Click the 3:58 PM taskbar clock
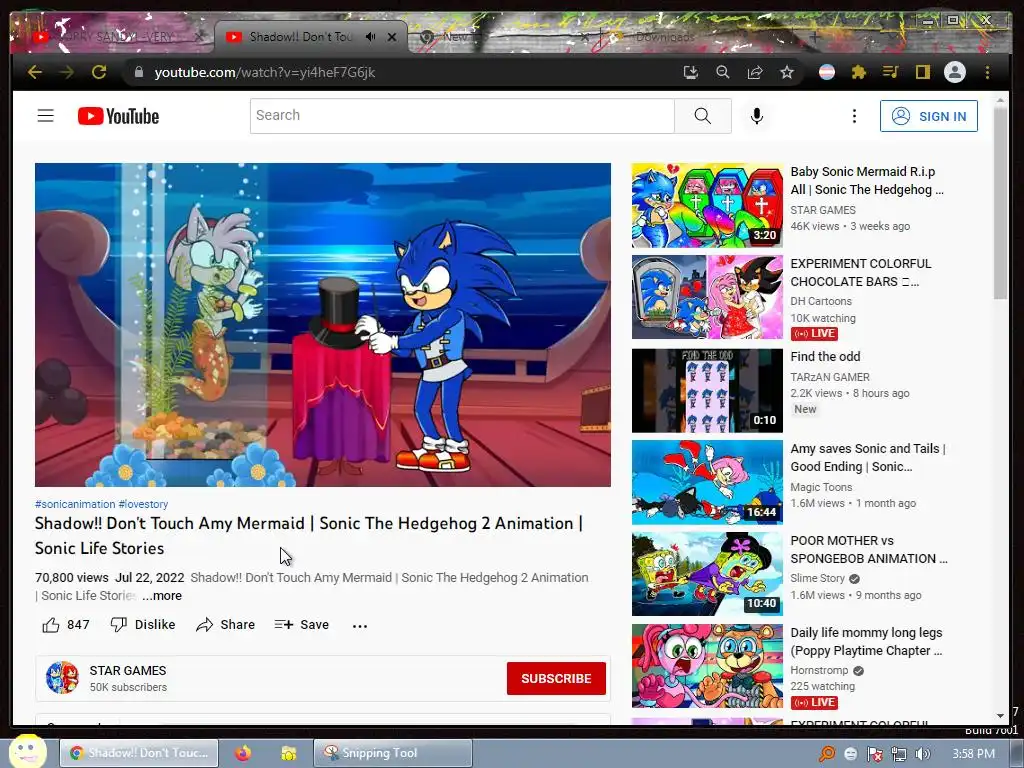The width and height of the screenshot is (1024, 768). pos(973,754)
